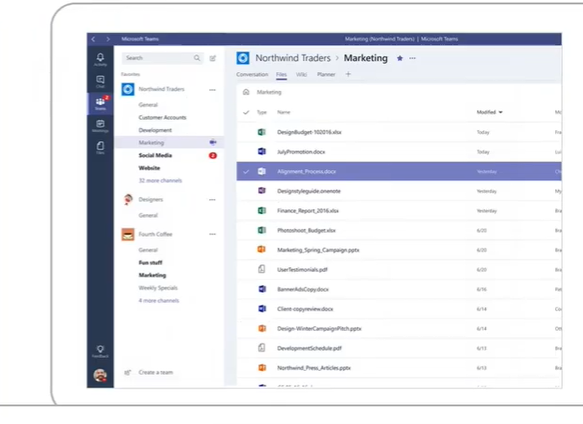Open Fourth Coffee team options ellipsis
Viewport: 583px width, 424px height.
coord(212,234)
